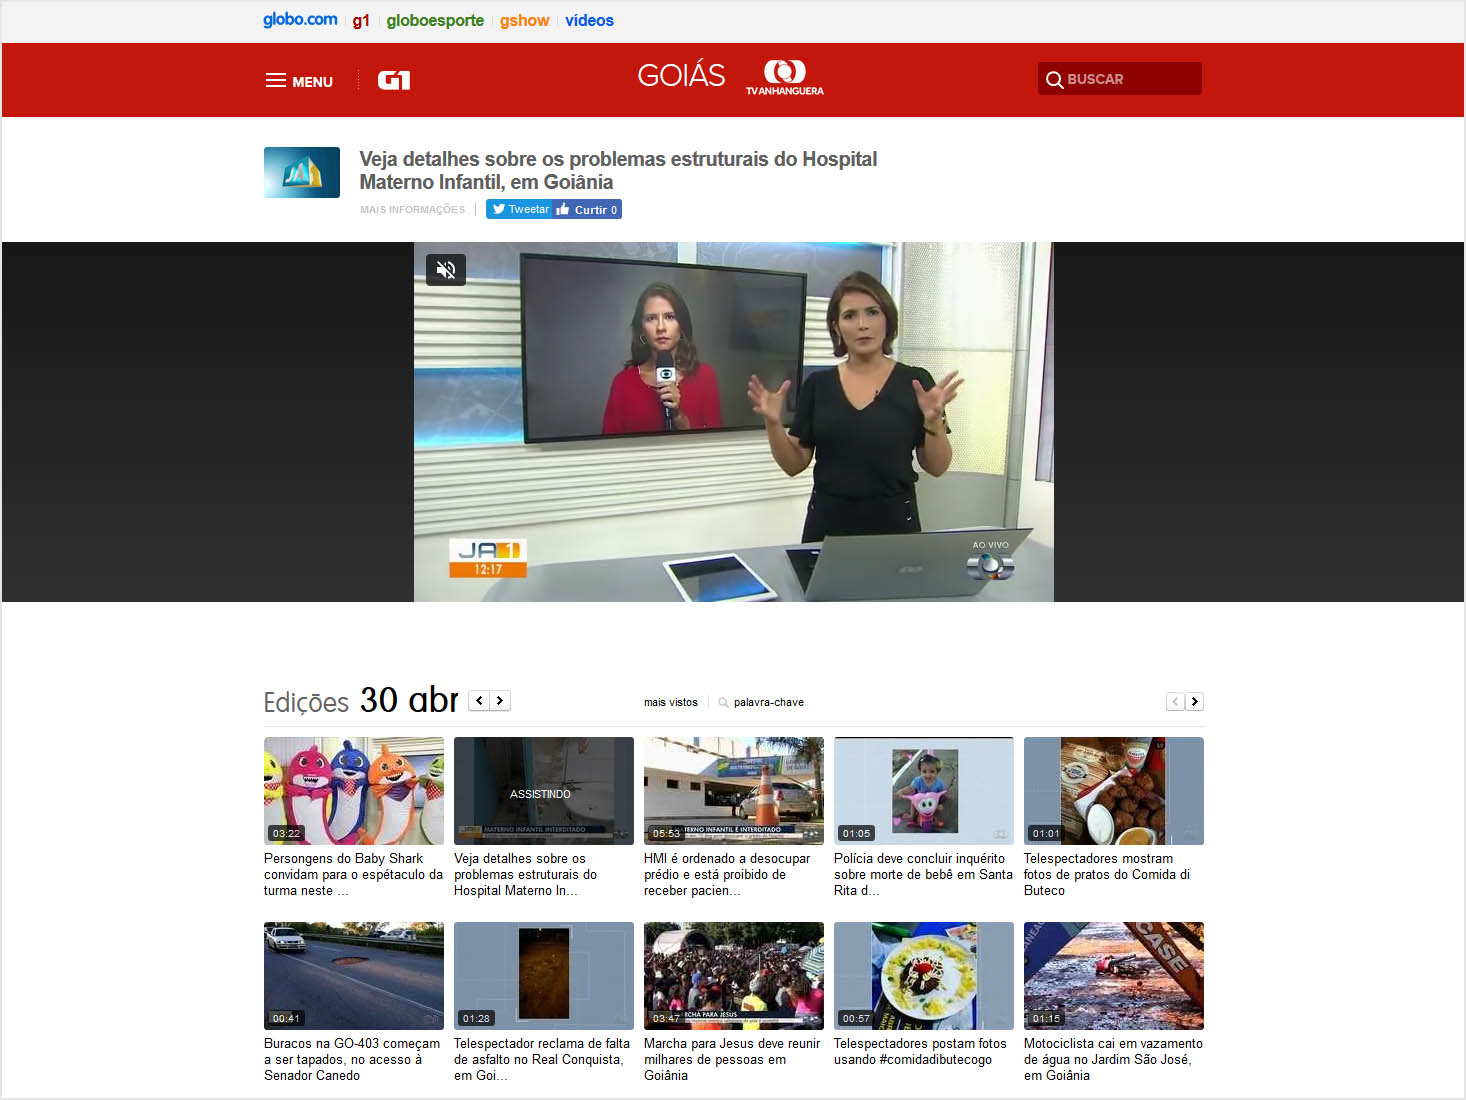Expand 'MAIS INFORMAÇÕES' under the title

click(412, 210)
